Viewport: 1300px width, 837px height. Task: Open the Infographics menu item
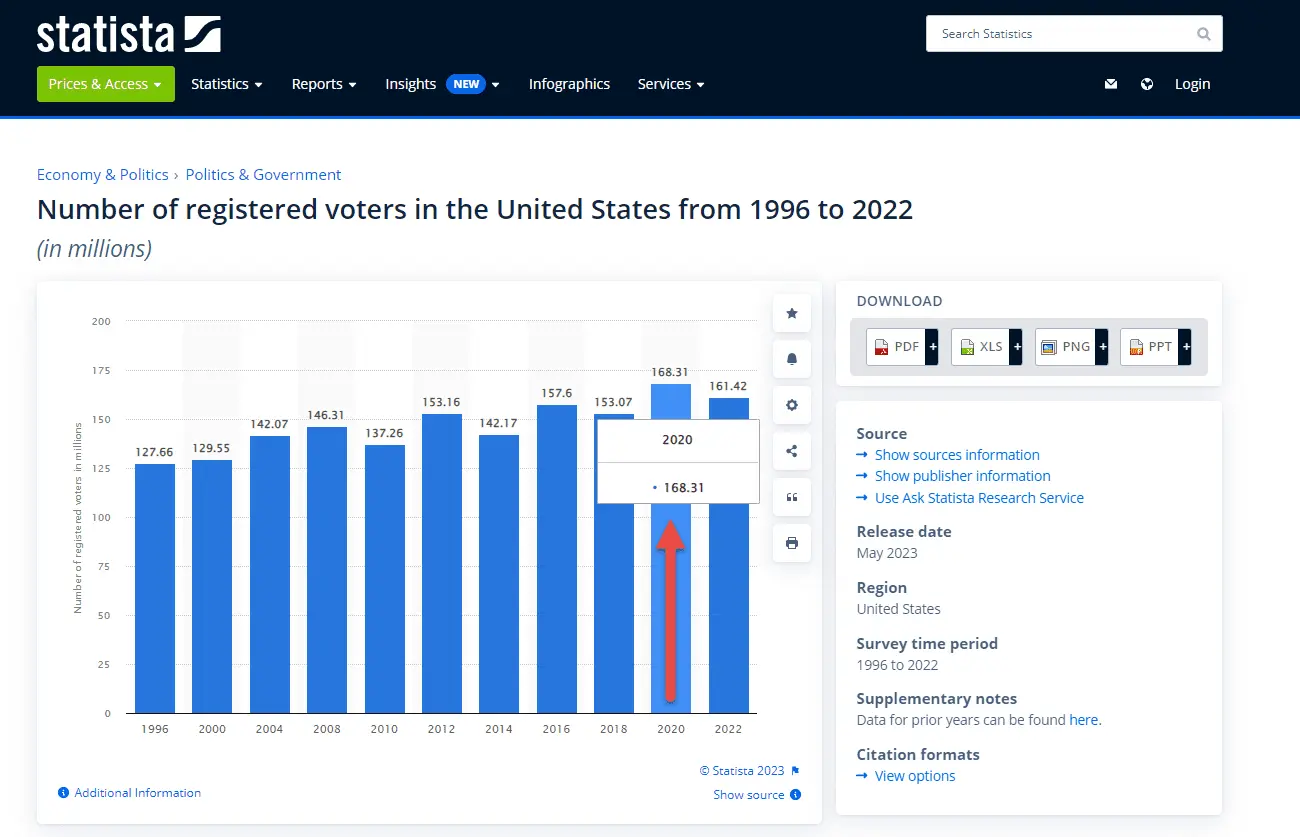(569, 84)
